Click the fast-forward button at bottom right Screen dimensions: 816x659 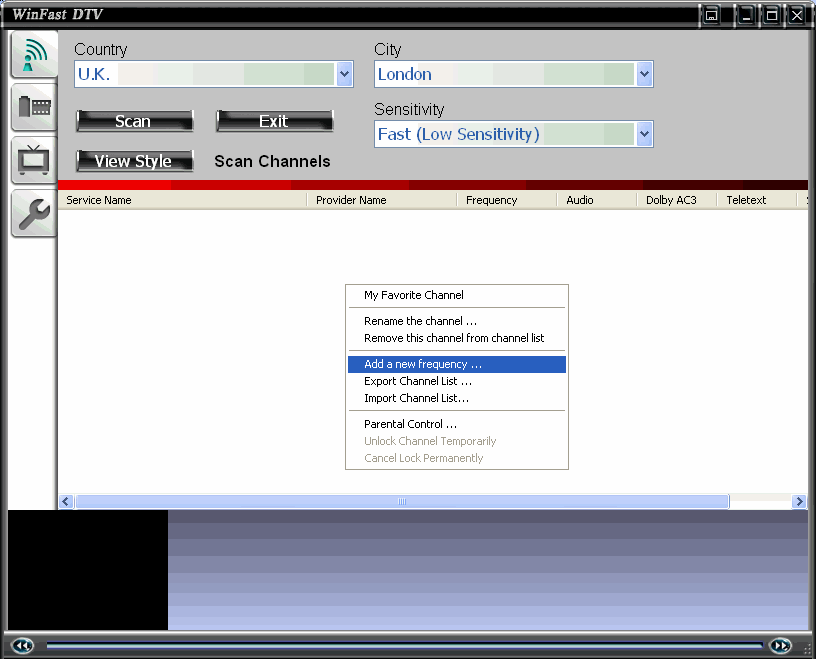(780, 645)
